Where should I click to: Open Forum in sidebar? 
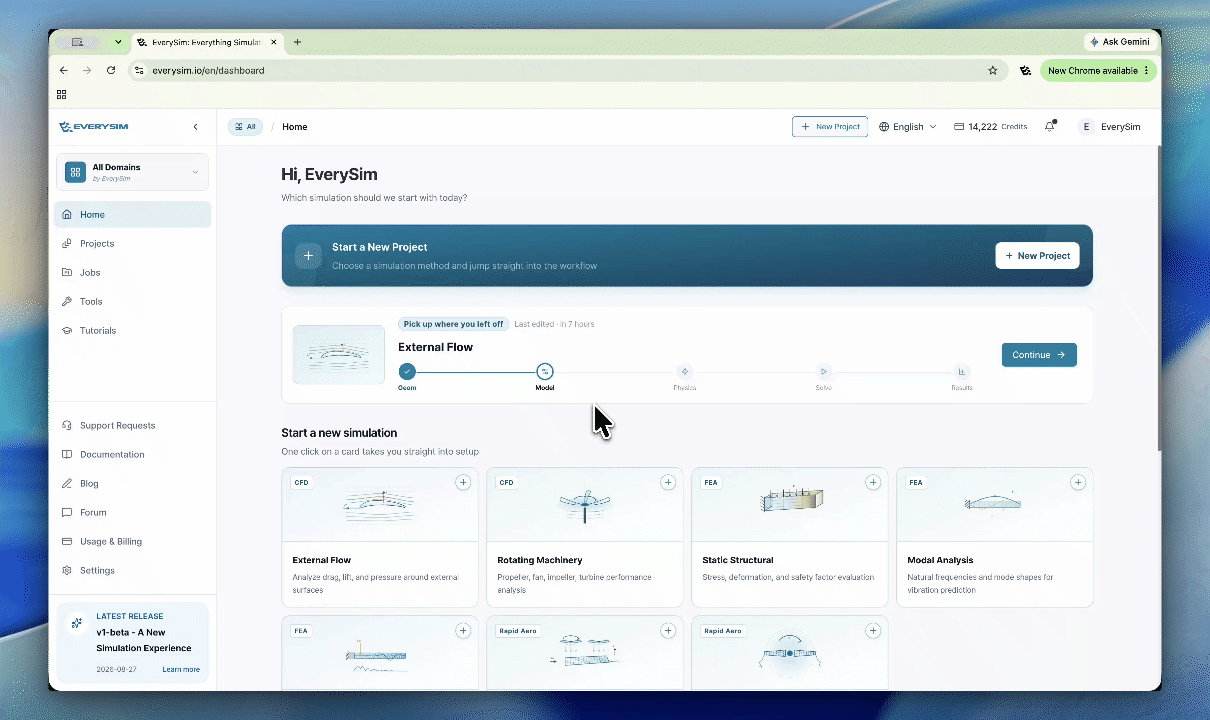pos(133,512)
